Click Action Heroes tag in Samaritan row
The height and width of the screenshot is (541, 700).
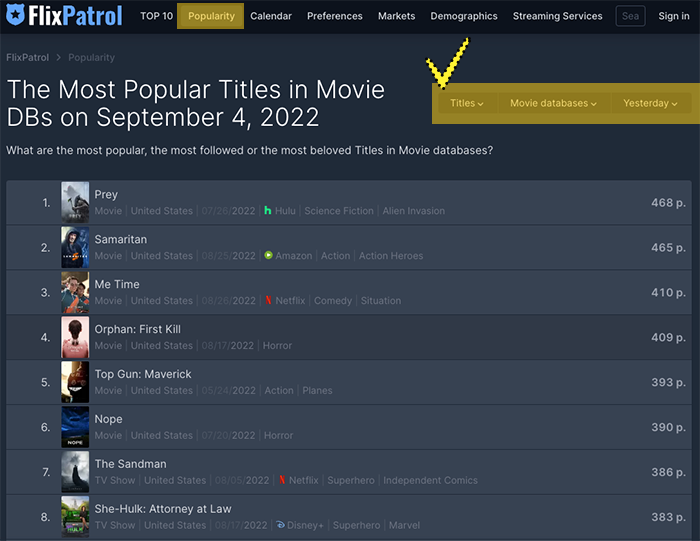coord(391,256)
